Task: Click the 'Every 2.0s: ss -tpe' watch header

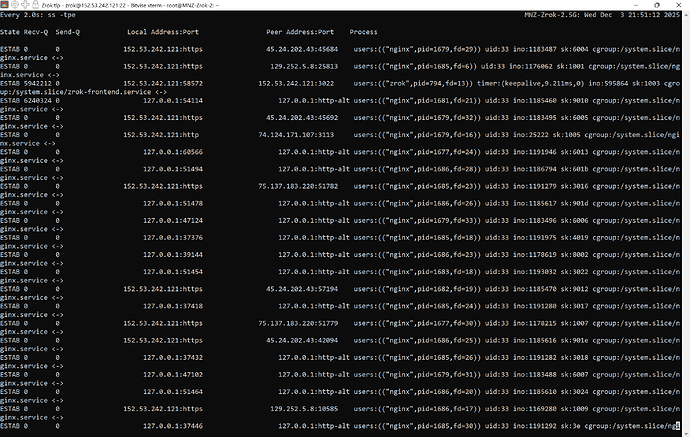Action: pyautogui.click(x=38, y=15)
